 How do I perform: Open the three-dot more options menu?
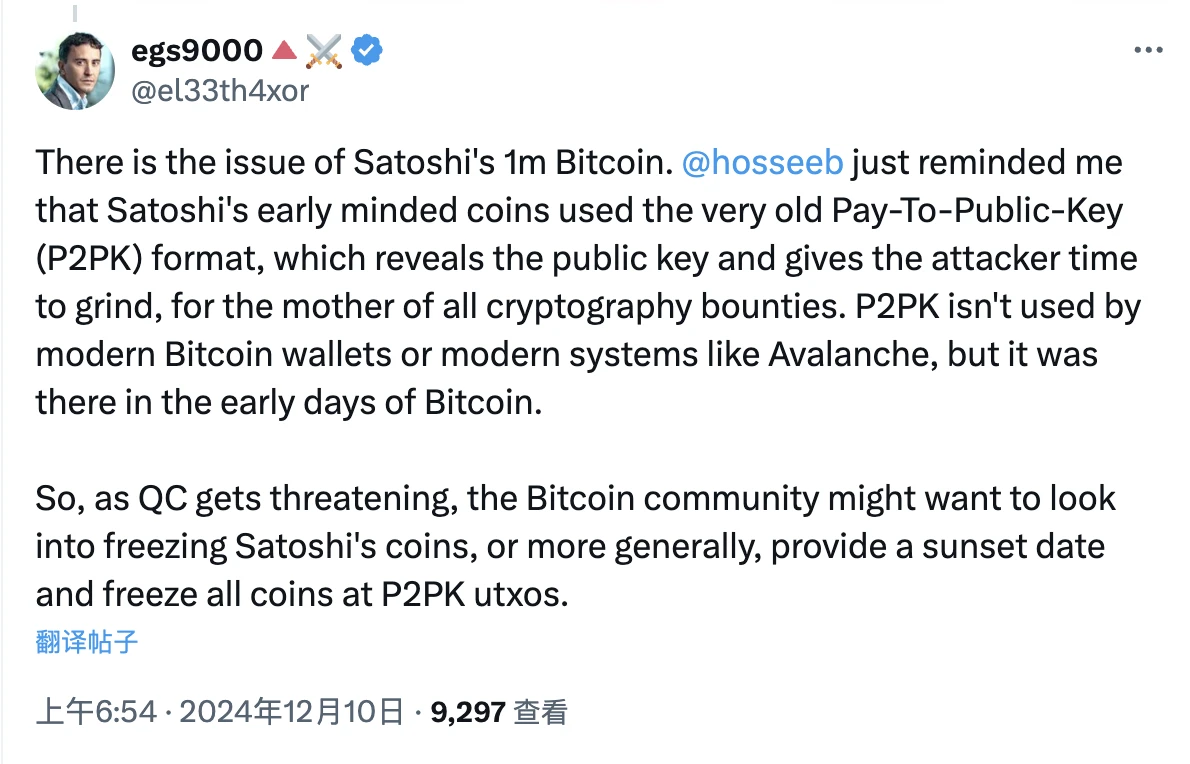[x=1148, y=49]
